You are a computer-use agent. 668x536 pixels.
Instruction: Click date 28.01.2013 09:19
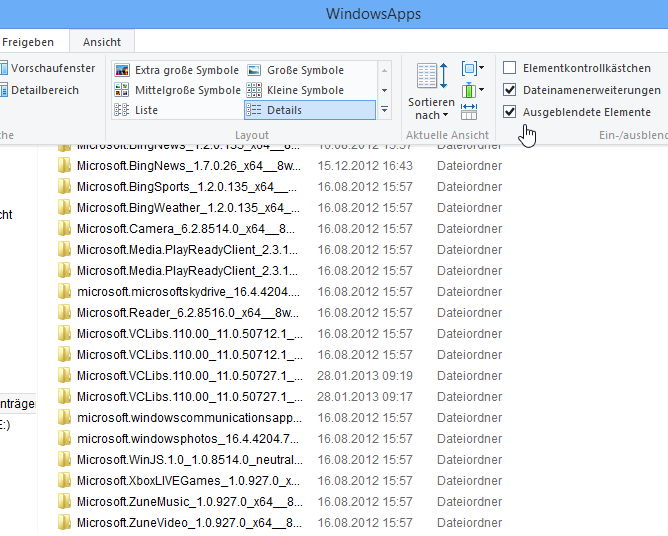point(365,376)
